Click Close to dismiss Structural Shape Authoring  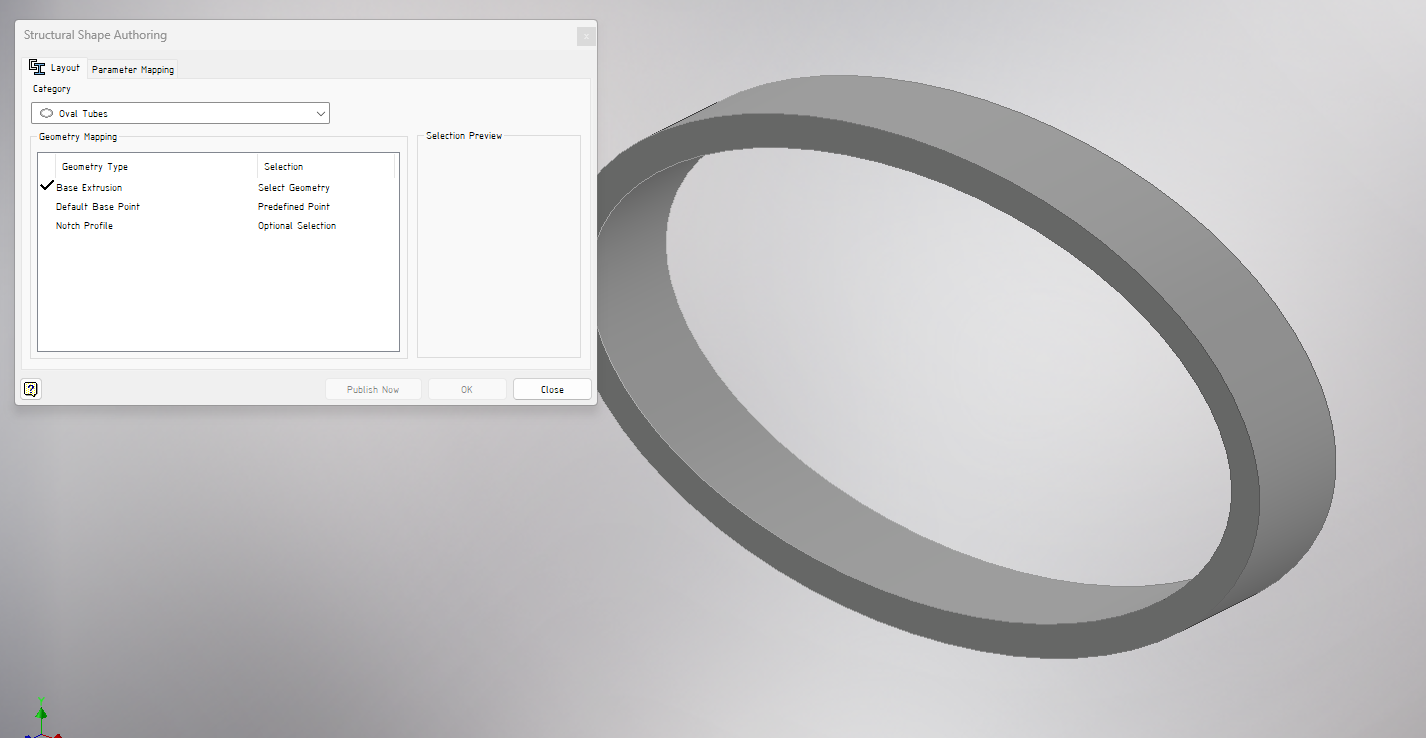click(x=551, y=389)
